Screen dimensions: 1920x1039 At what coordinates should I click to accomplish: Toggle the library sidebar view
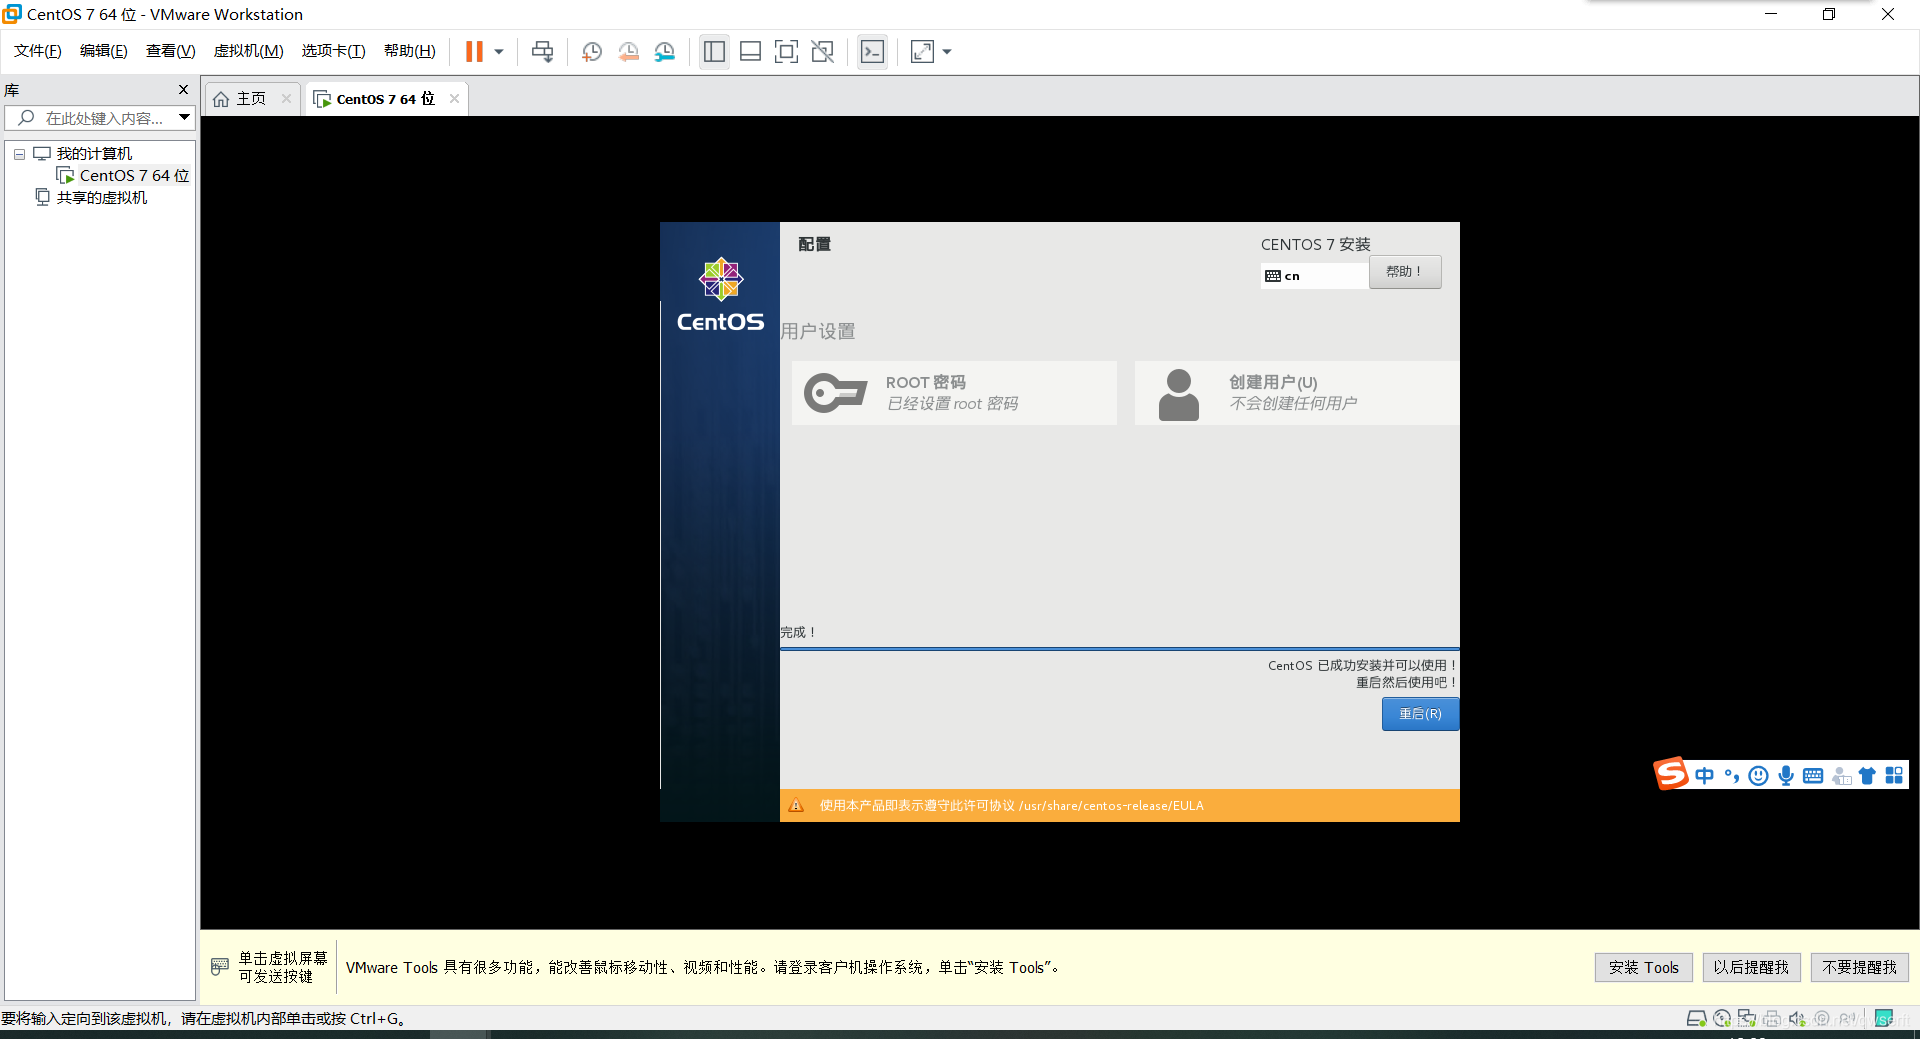coord(714,52)
